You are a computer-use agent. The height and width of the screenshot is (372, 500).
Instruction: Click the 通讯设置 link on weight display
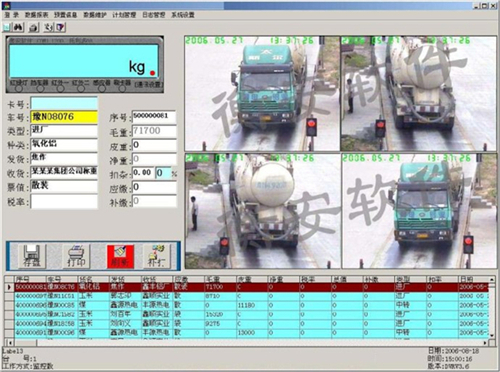(149, 85)
